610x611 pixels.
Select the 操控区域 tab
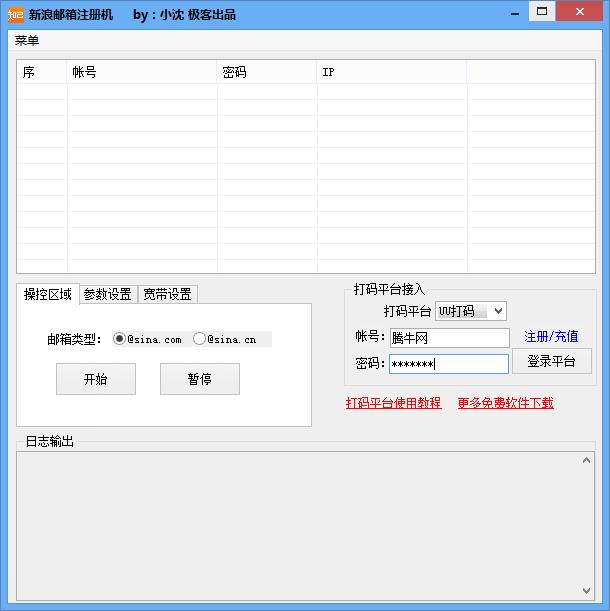click(x=48, y=294)
